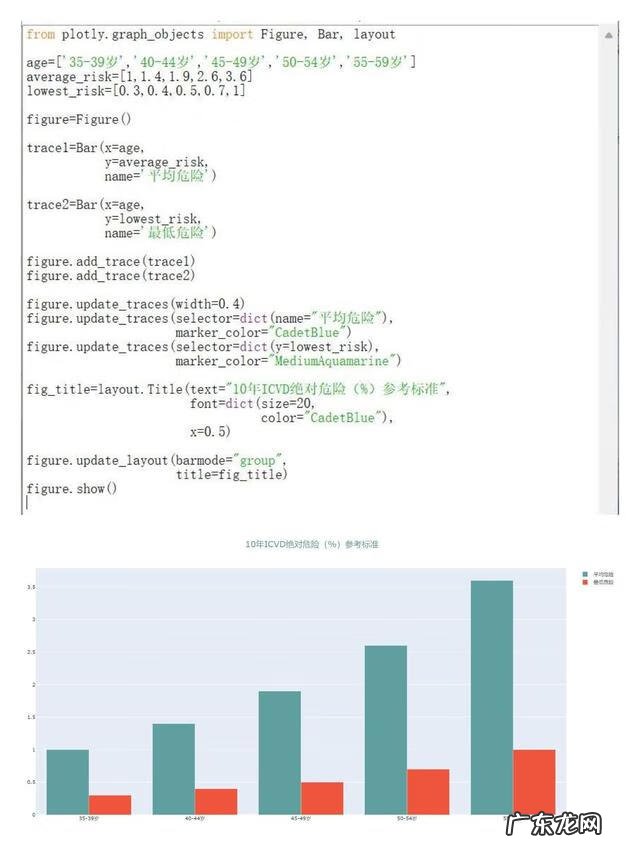Pick the red bar for 45-49岁
Screen dimensions: 640x853
click(x=321, y=798)
